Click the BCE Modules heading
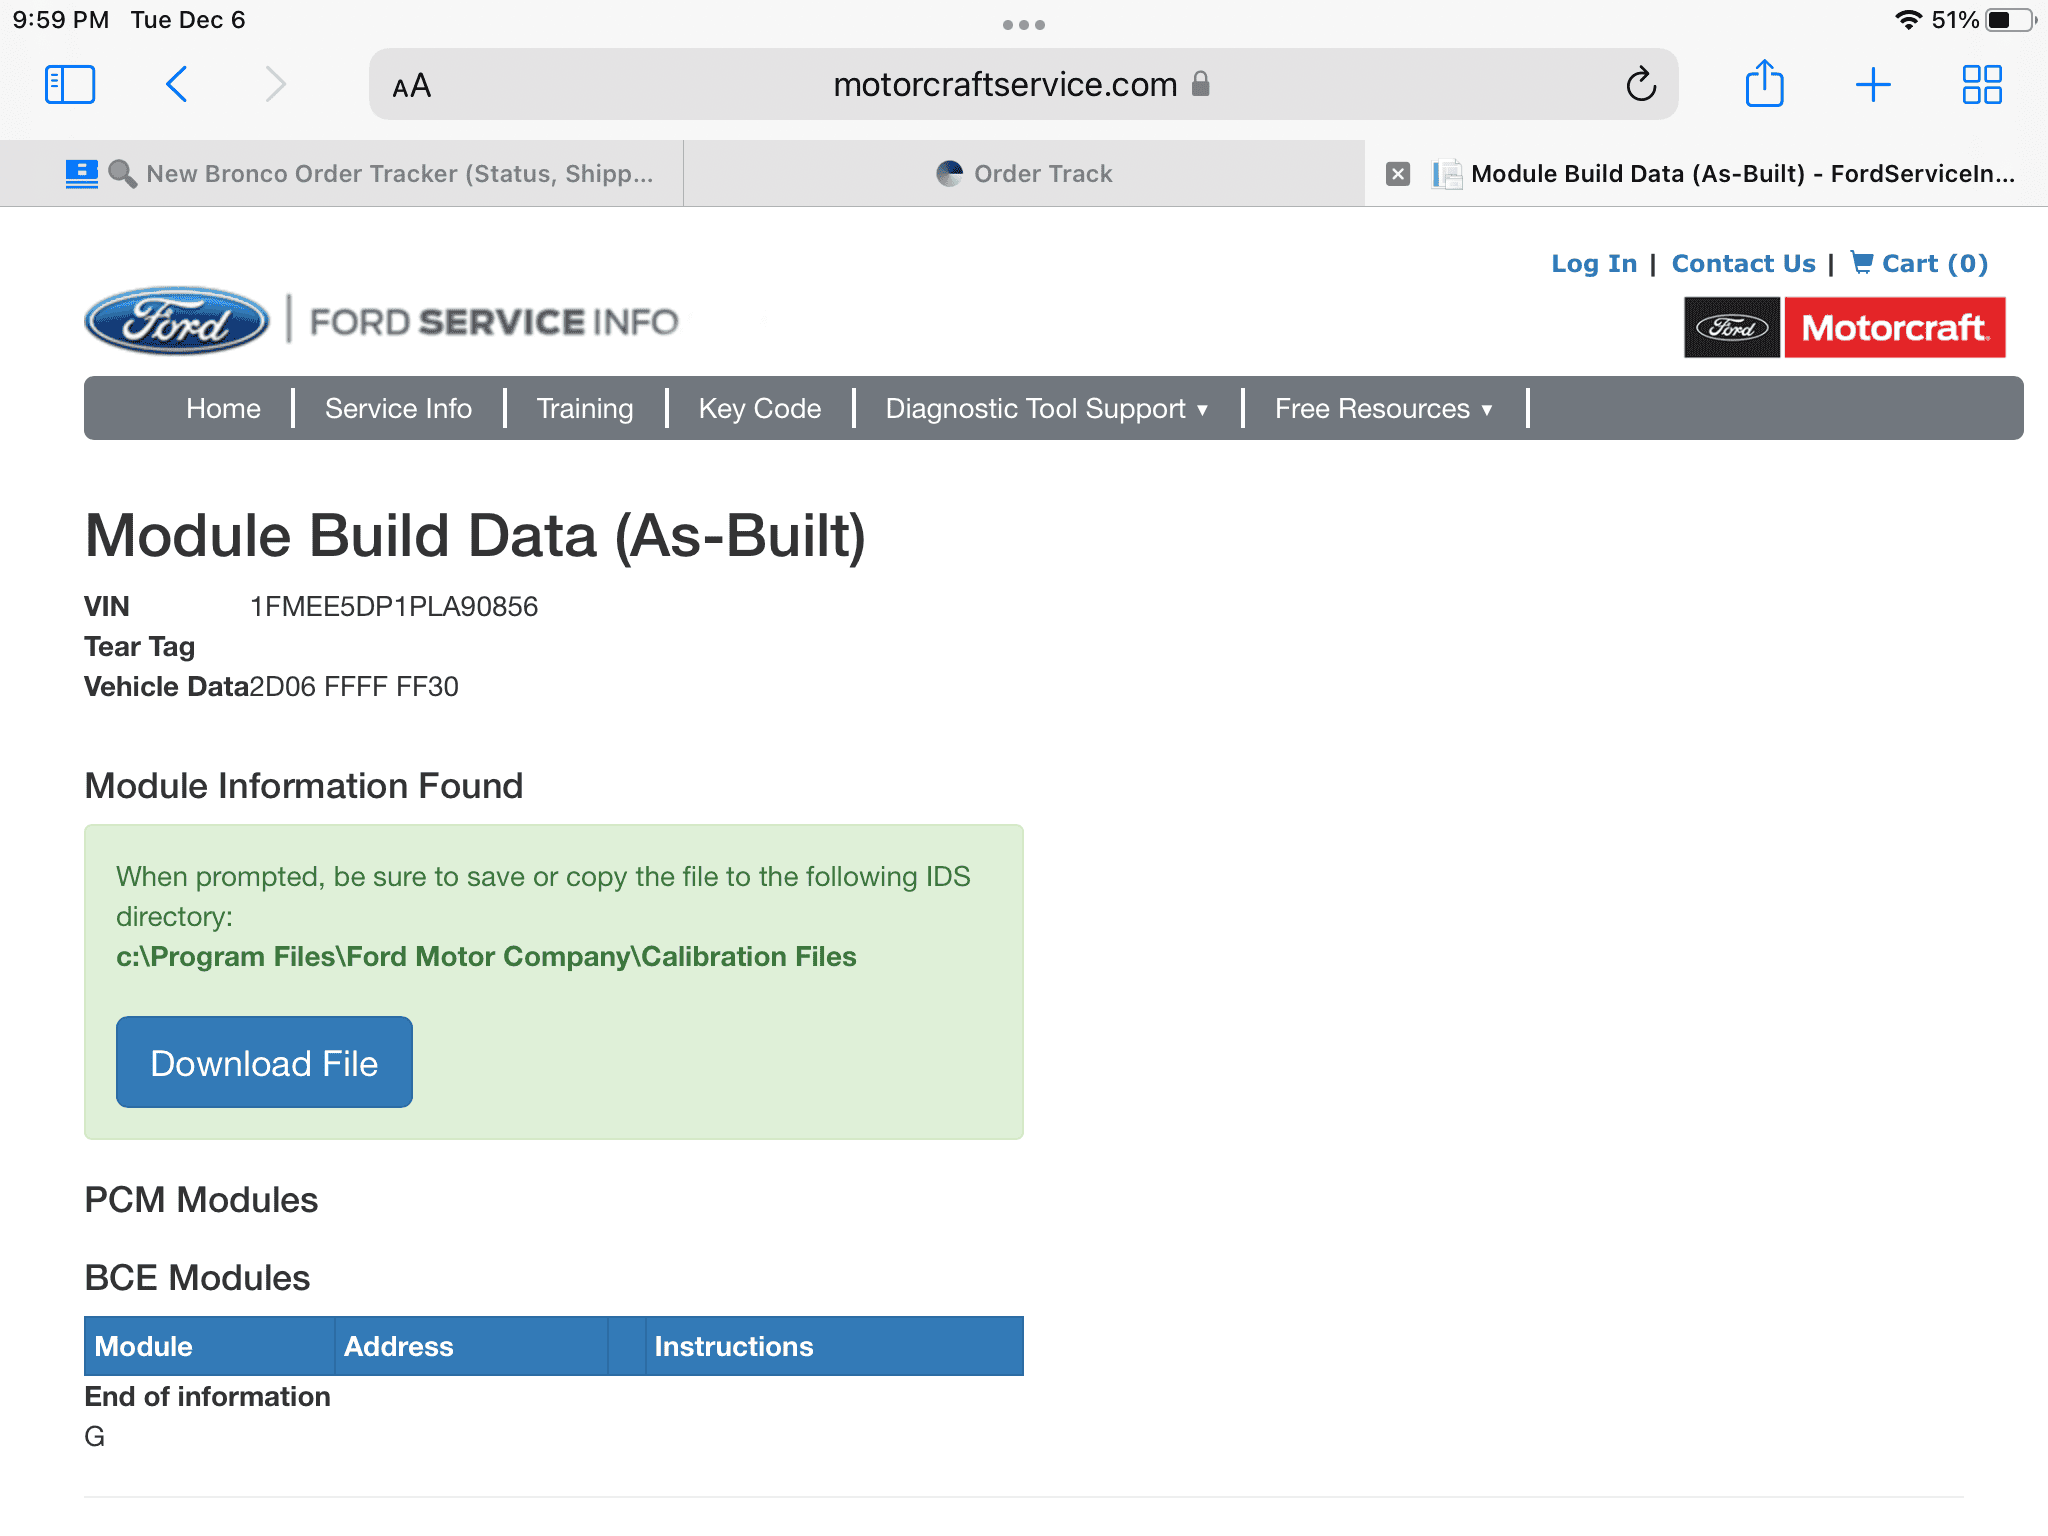The height and width of the screenshot is (1536, 2048). tap(197, 1278)
